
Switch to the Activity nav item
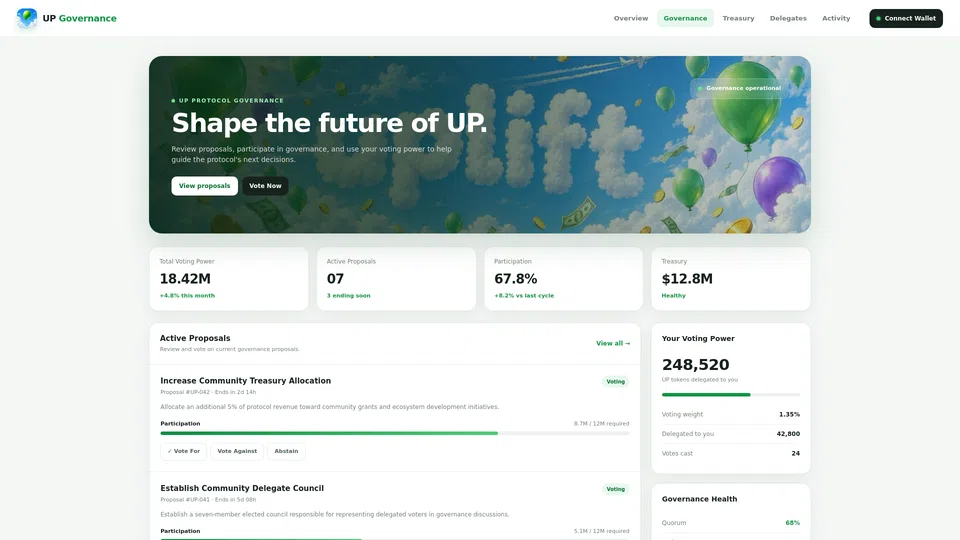[x=836, y=18]
